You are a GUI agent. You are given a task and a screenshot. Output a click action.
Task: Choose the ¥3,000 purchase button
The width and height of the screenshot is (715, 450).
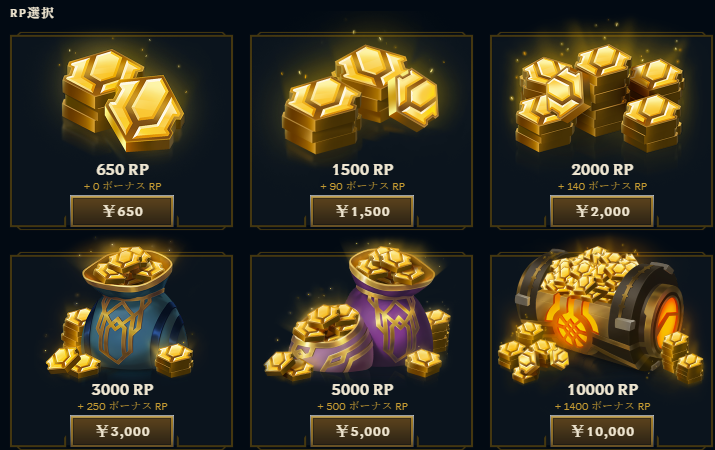tap(122, 431)
